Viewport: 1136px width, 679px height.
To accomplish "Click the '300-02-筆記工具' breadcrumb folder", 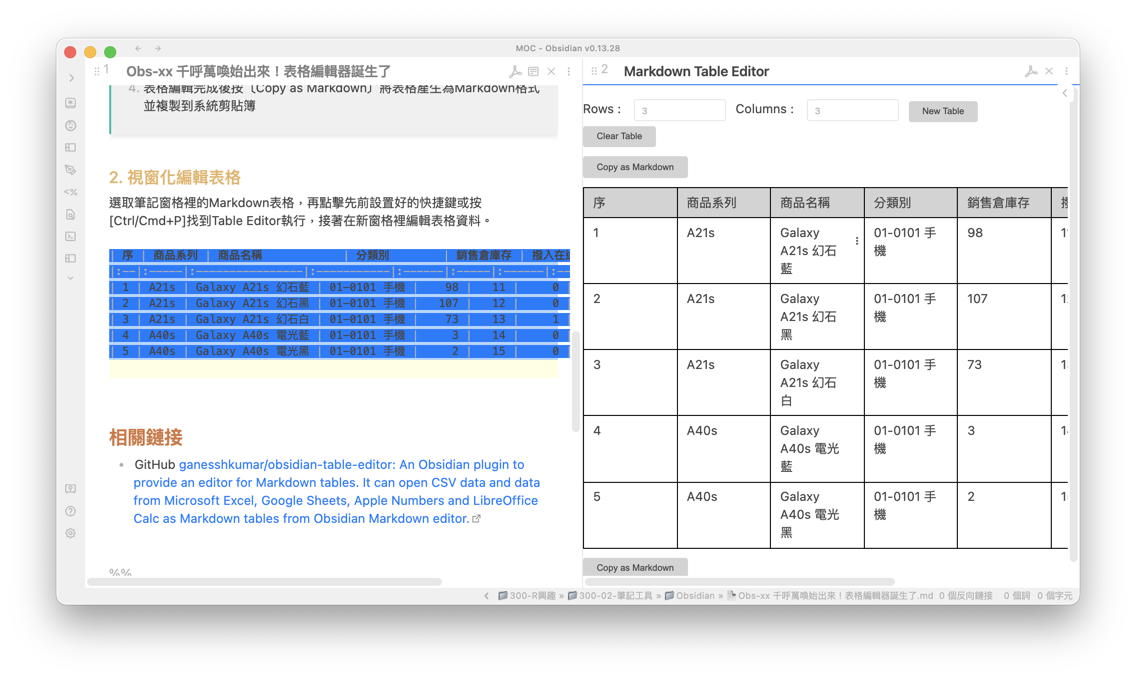I will coord(610,596).
